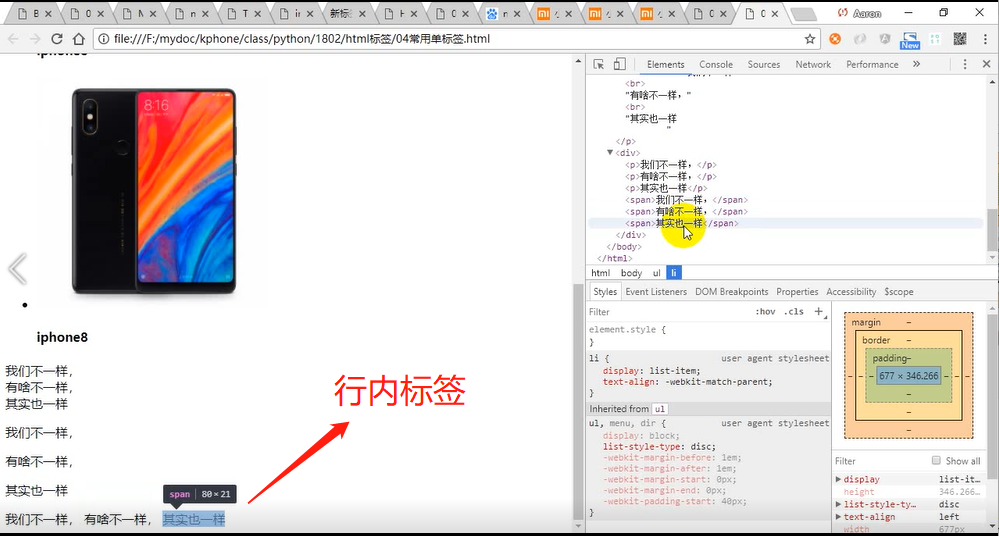This screenshot has width=999, height=536.
Task: Open a new browser tab
Action: (804, 14)
